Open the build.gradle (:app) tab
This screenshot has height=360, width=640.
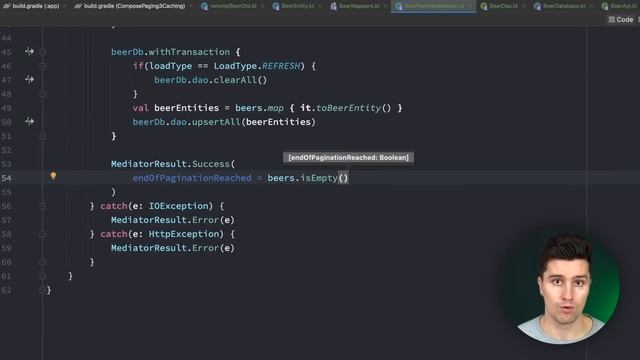pos(36,6)
